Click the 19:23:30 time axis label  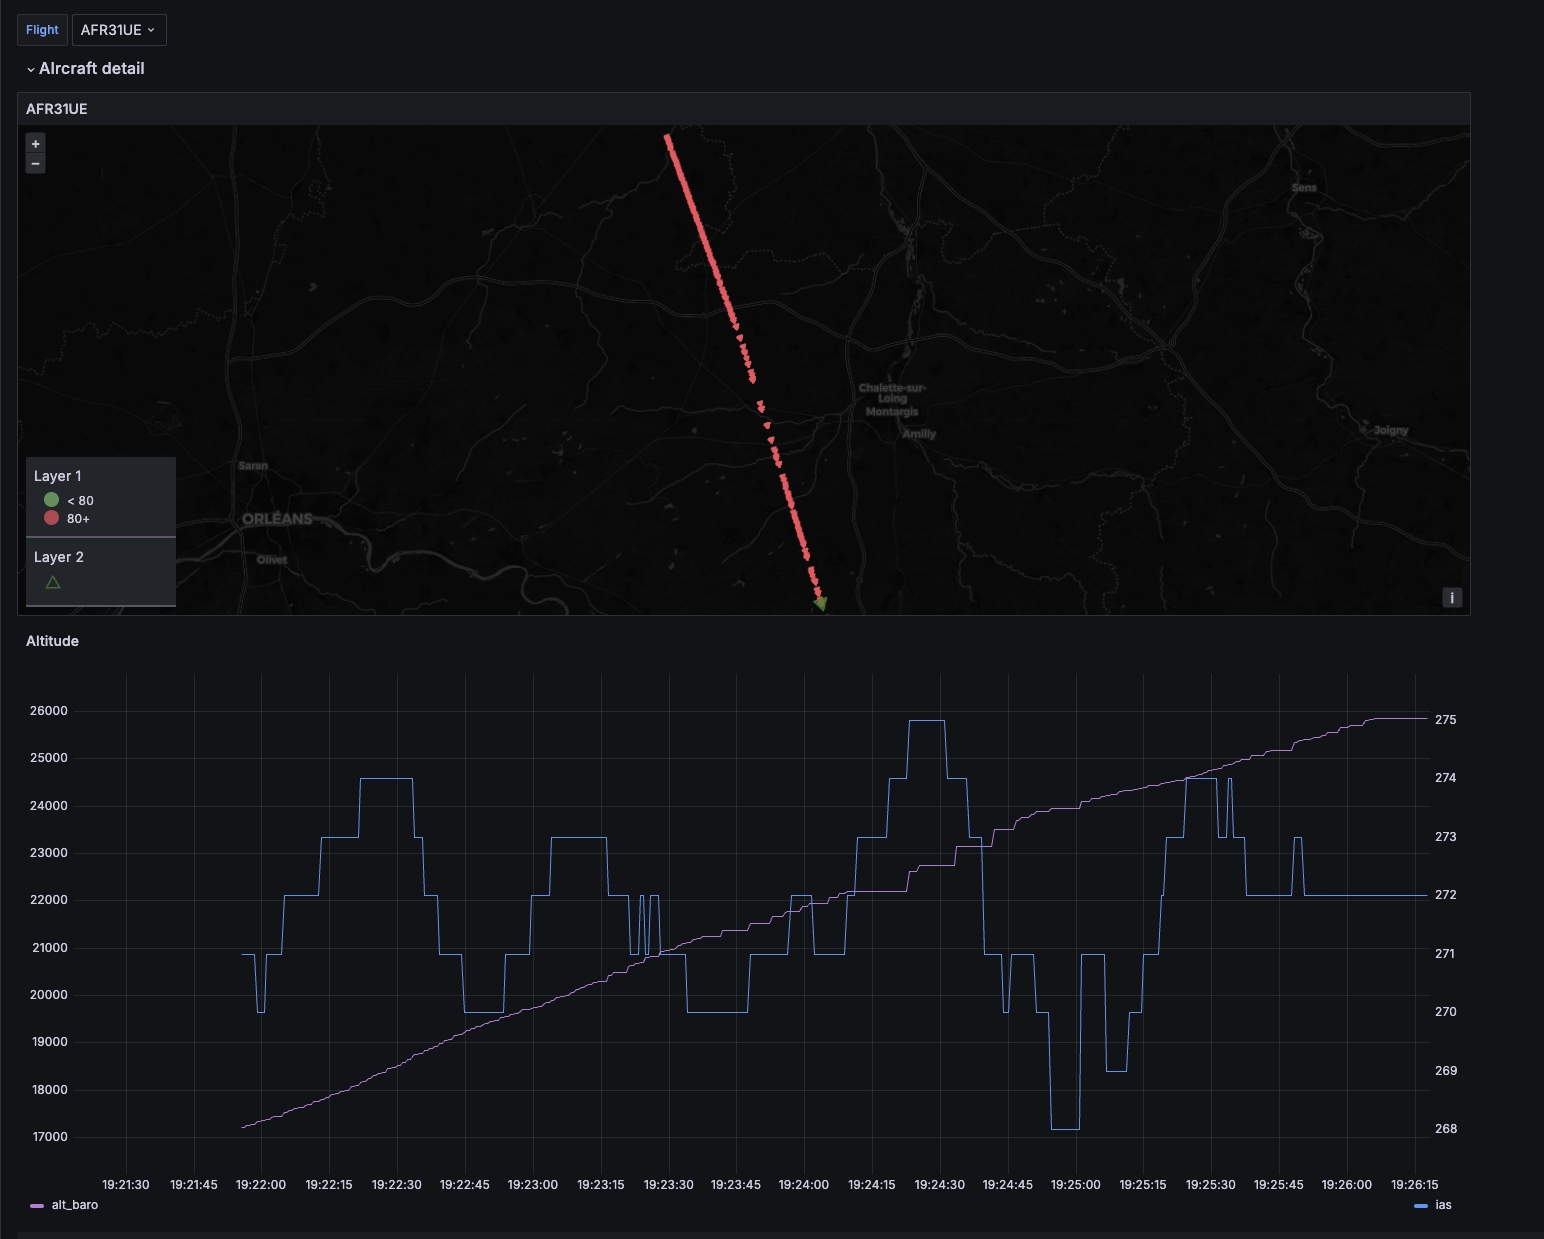pos(669,1185)
